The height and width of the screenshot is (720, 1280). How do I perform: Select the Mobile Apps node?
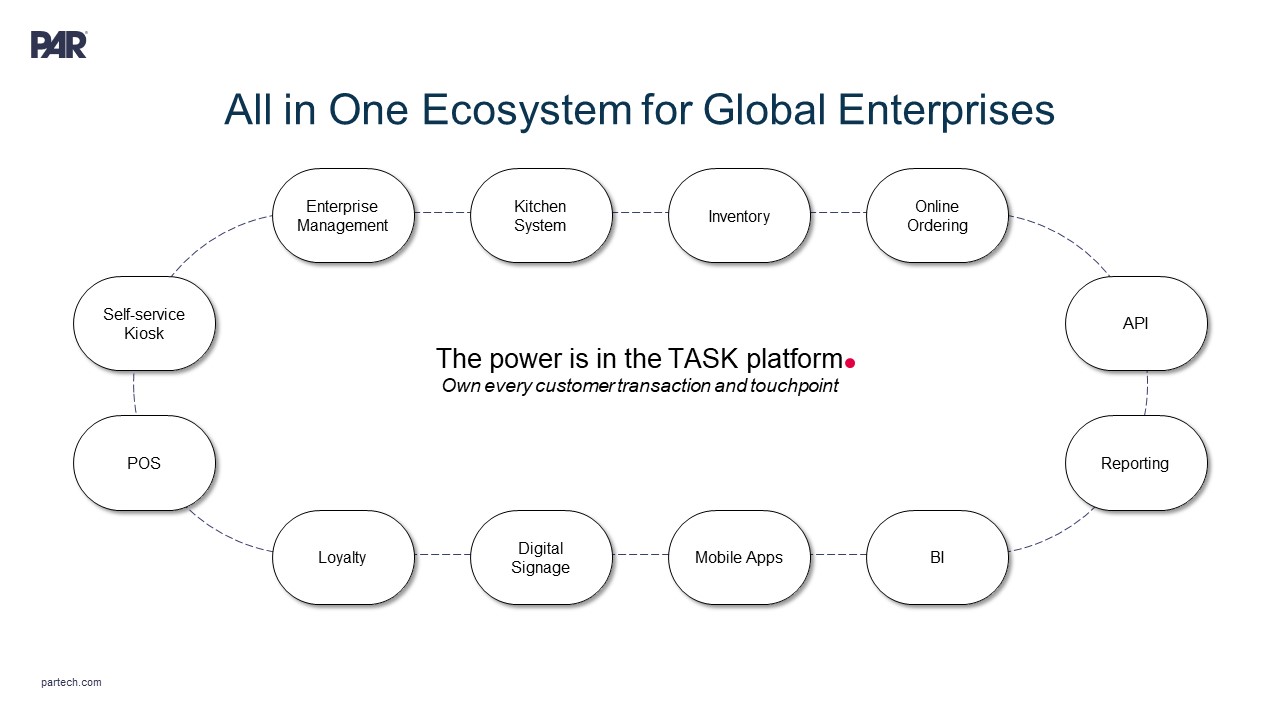click(738, 557)
